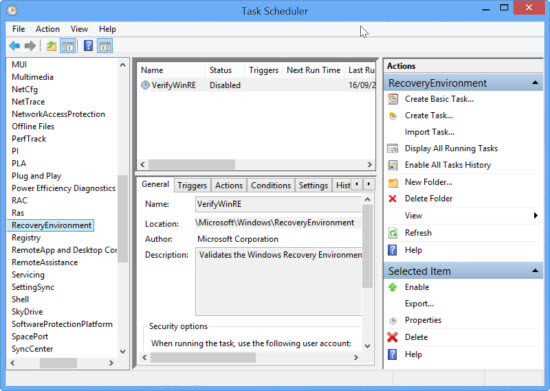Expand the View submenu arrow

pyautogui.click(x=536, y=215)
